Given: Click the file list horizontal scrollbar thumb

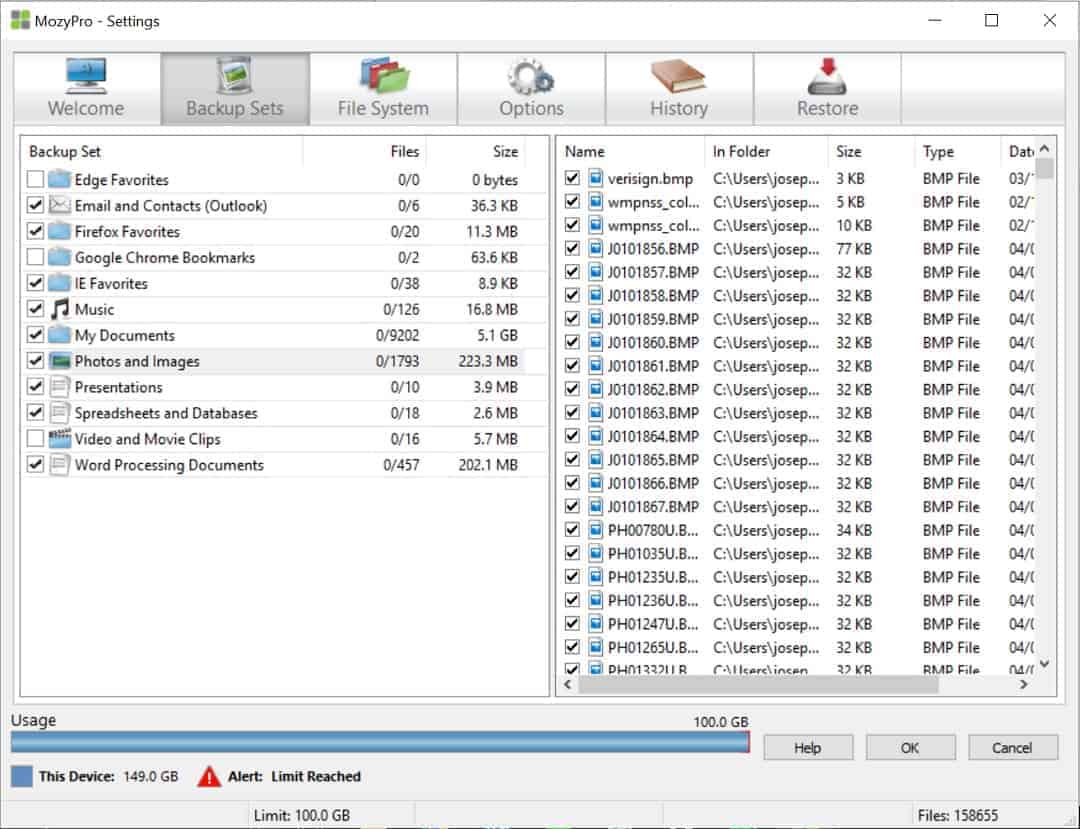Looking at the screenshot, I should click(x=758, y=685).
